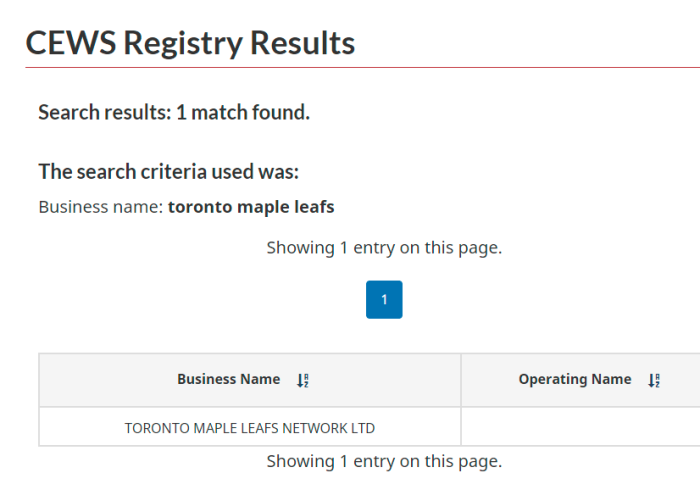This screenshot has height=484, width=700.
Task: Click "The search criteria used was:" heading
Action: pos(169,171)
